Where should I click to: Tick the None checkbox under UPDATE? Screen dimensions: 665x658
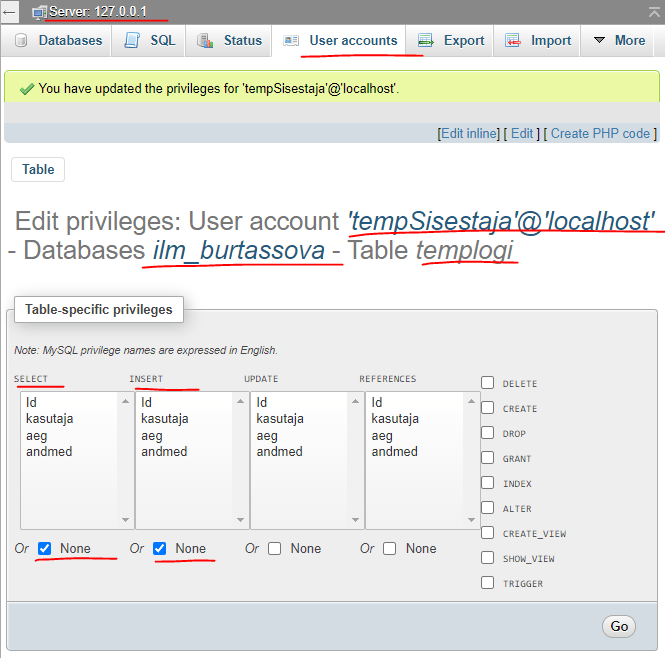click(x=275, y=548)
